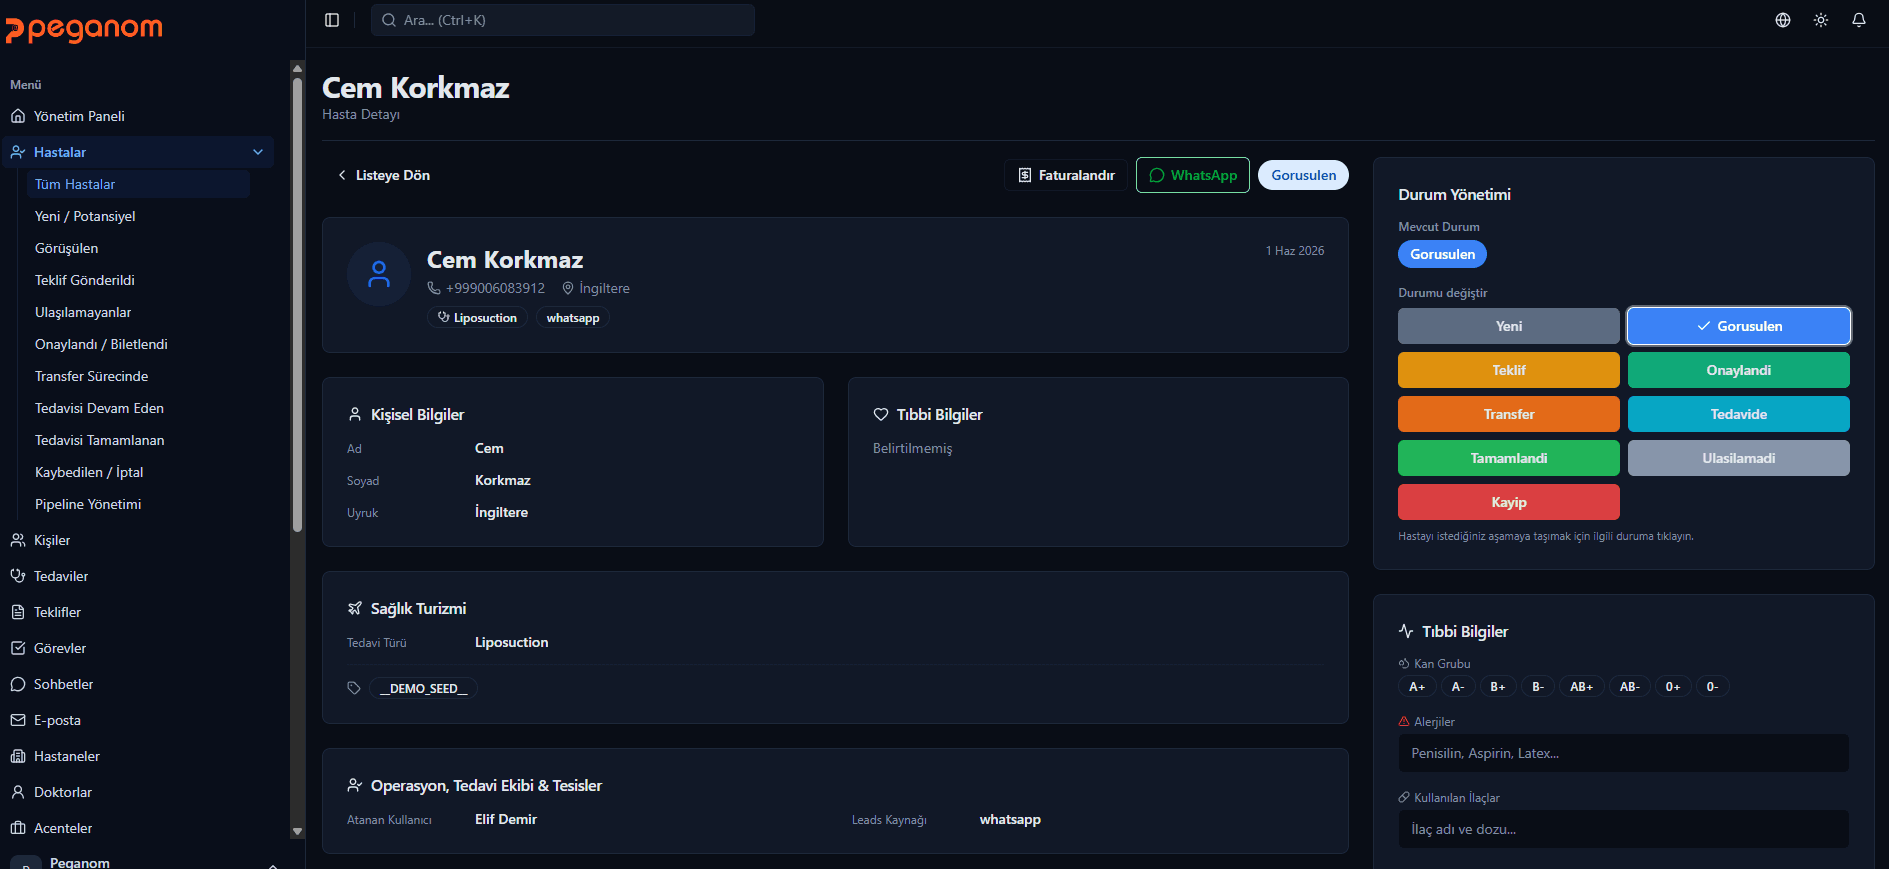The width and height of the screenshot is (1889, 869).
Task: Switch theme with the sun icon
Action: [x=1821, y=20]
